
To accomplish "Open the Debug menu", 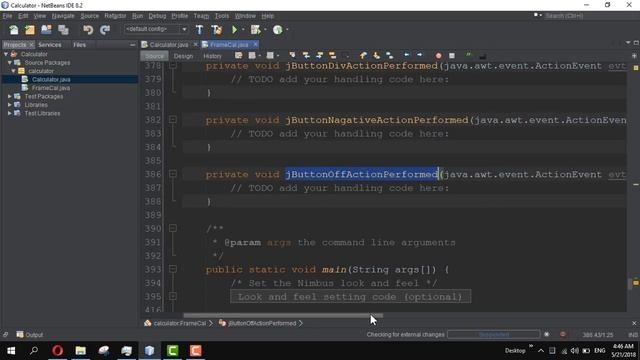I will coord(157,16).
